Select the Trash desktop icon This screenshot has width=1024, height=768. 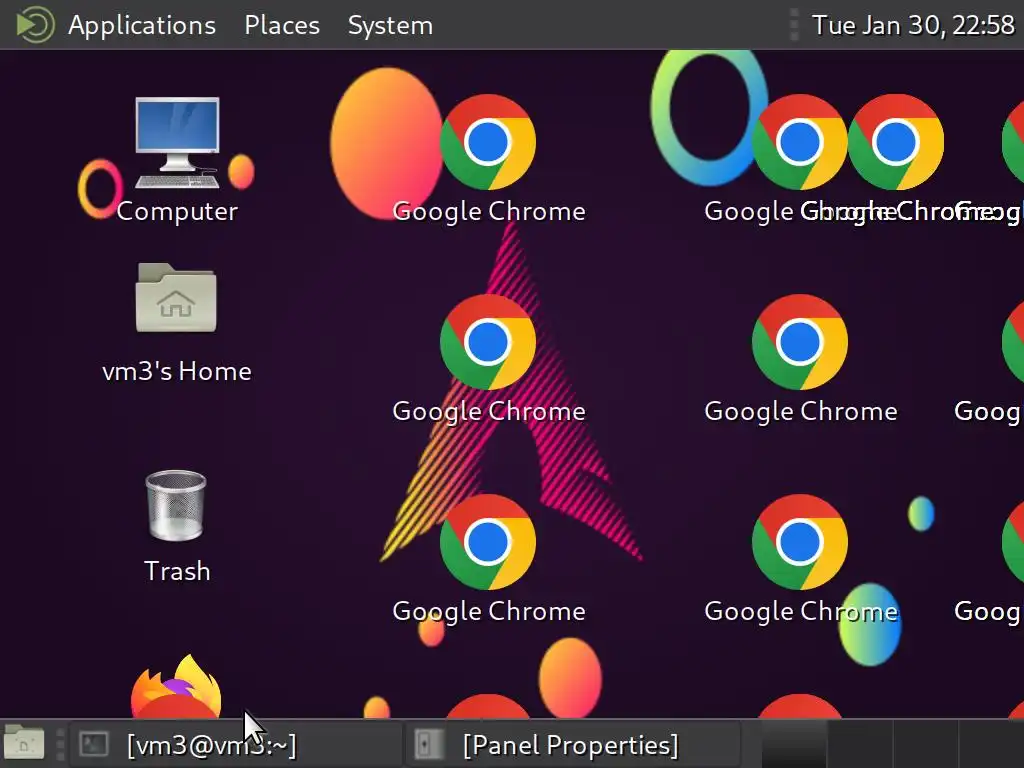point(176,505)
